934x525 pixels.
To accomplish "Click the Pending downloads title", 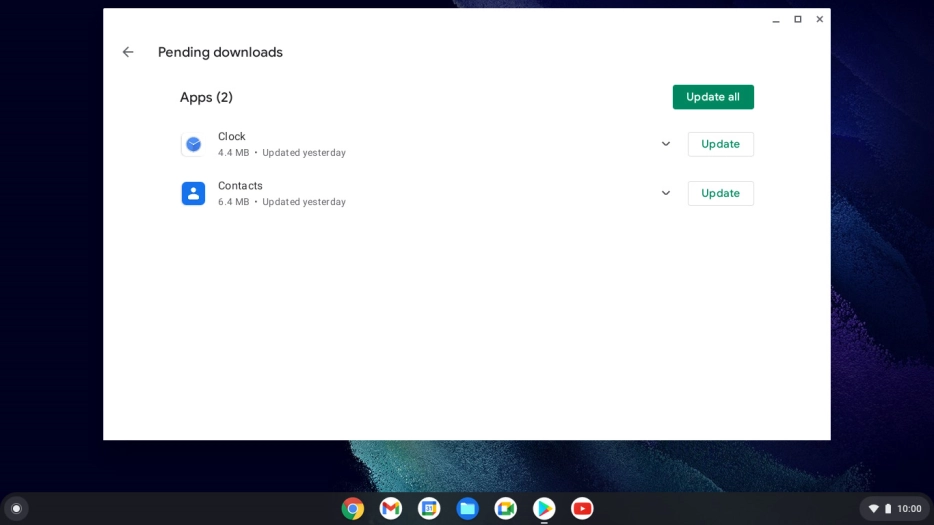I will click(x=220, y=52).
